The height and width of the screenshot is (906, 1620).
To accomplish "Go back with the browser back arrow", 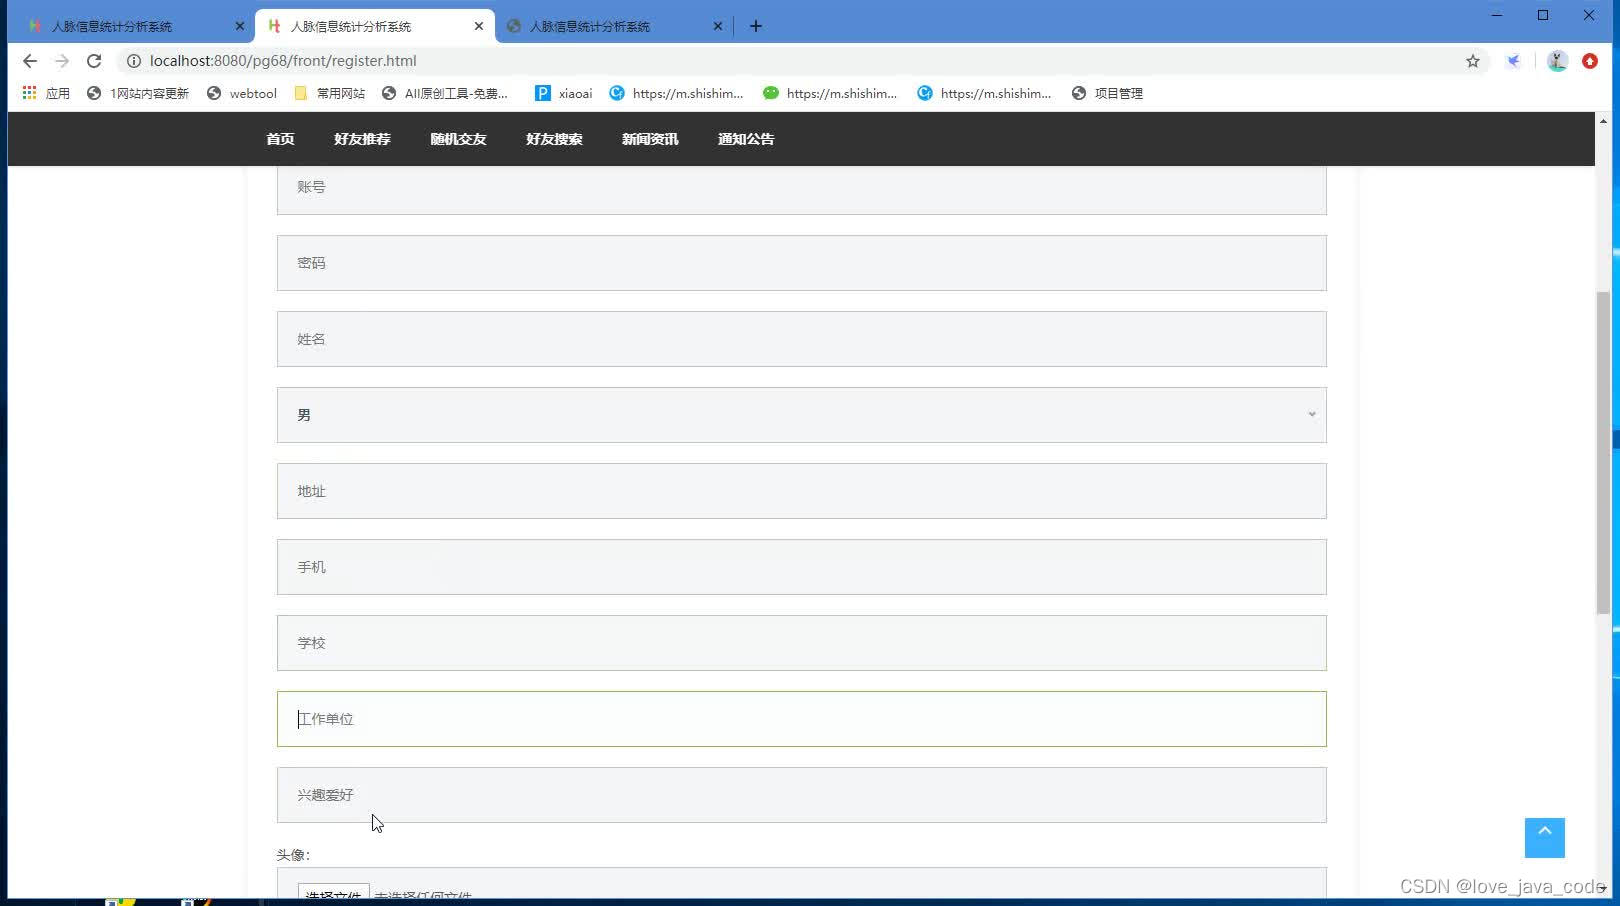I will (x=30, y=61).
